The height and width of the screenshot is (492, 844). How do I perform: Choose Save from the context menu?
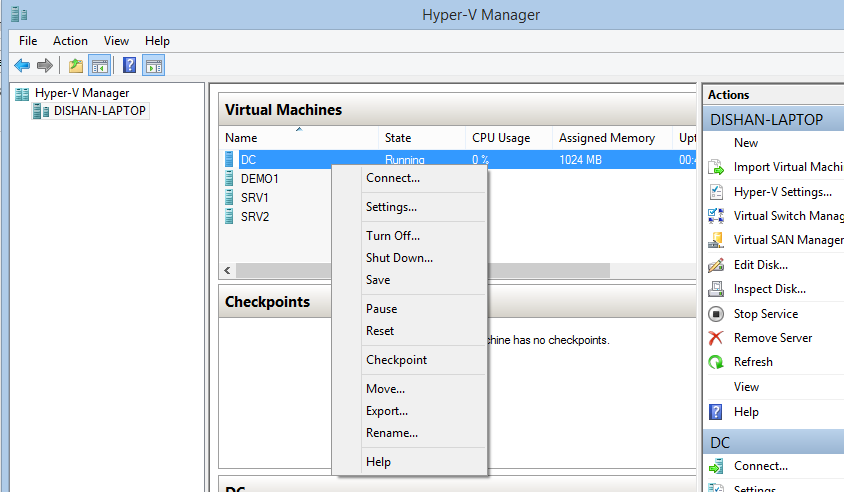click(x=410, y=280)
